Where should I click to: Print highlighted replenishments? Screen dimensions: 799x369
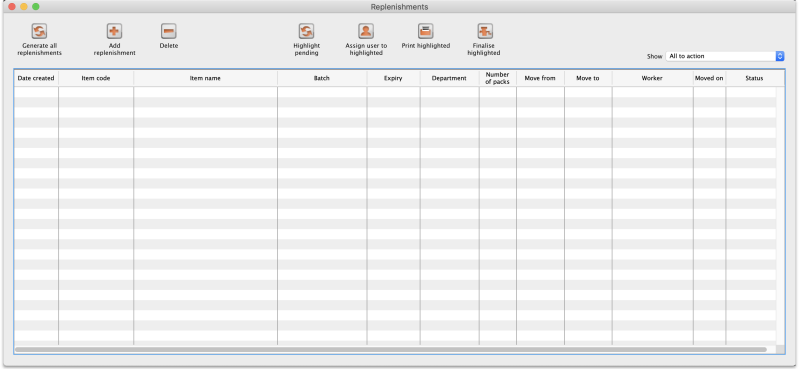425,31
